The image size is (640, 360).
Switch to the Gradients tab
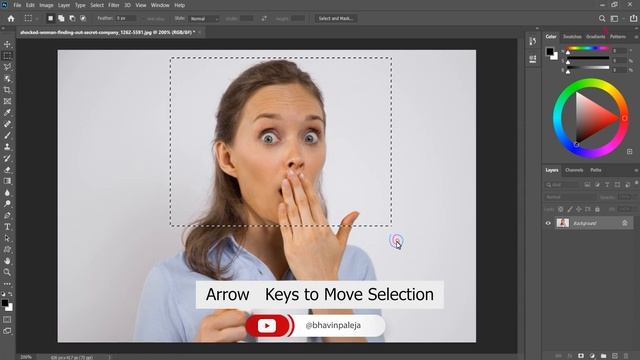[596, 37]
